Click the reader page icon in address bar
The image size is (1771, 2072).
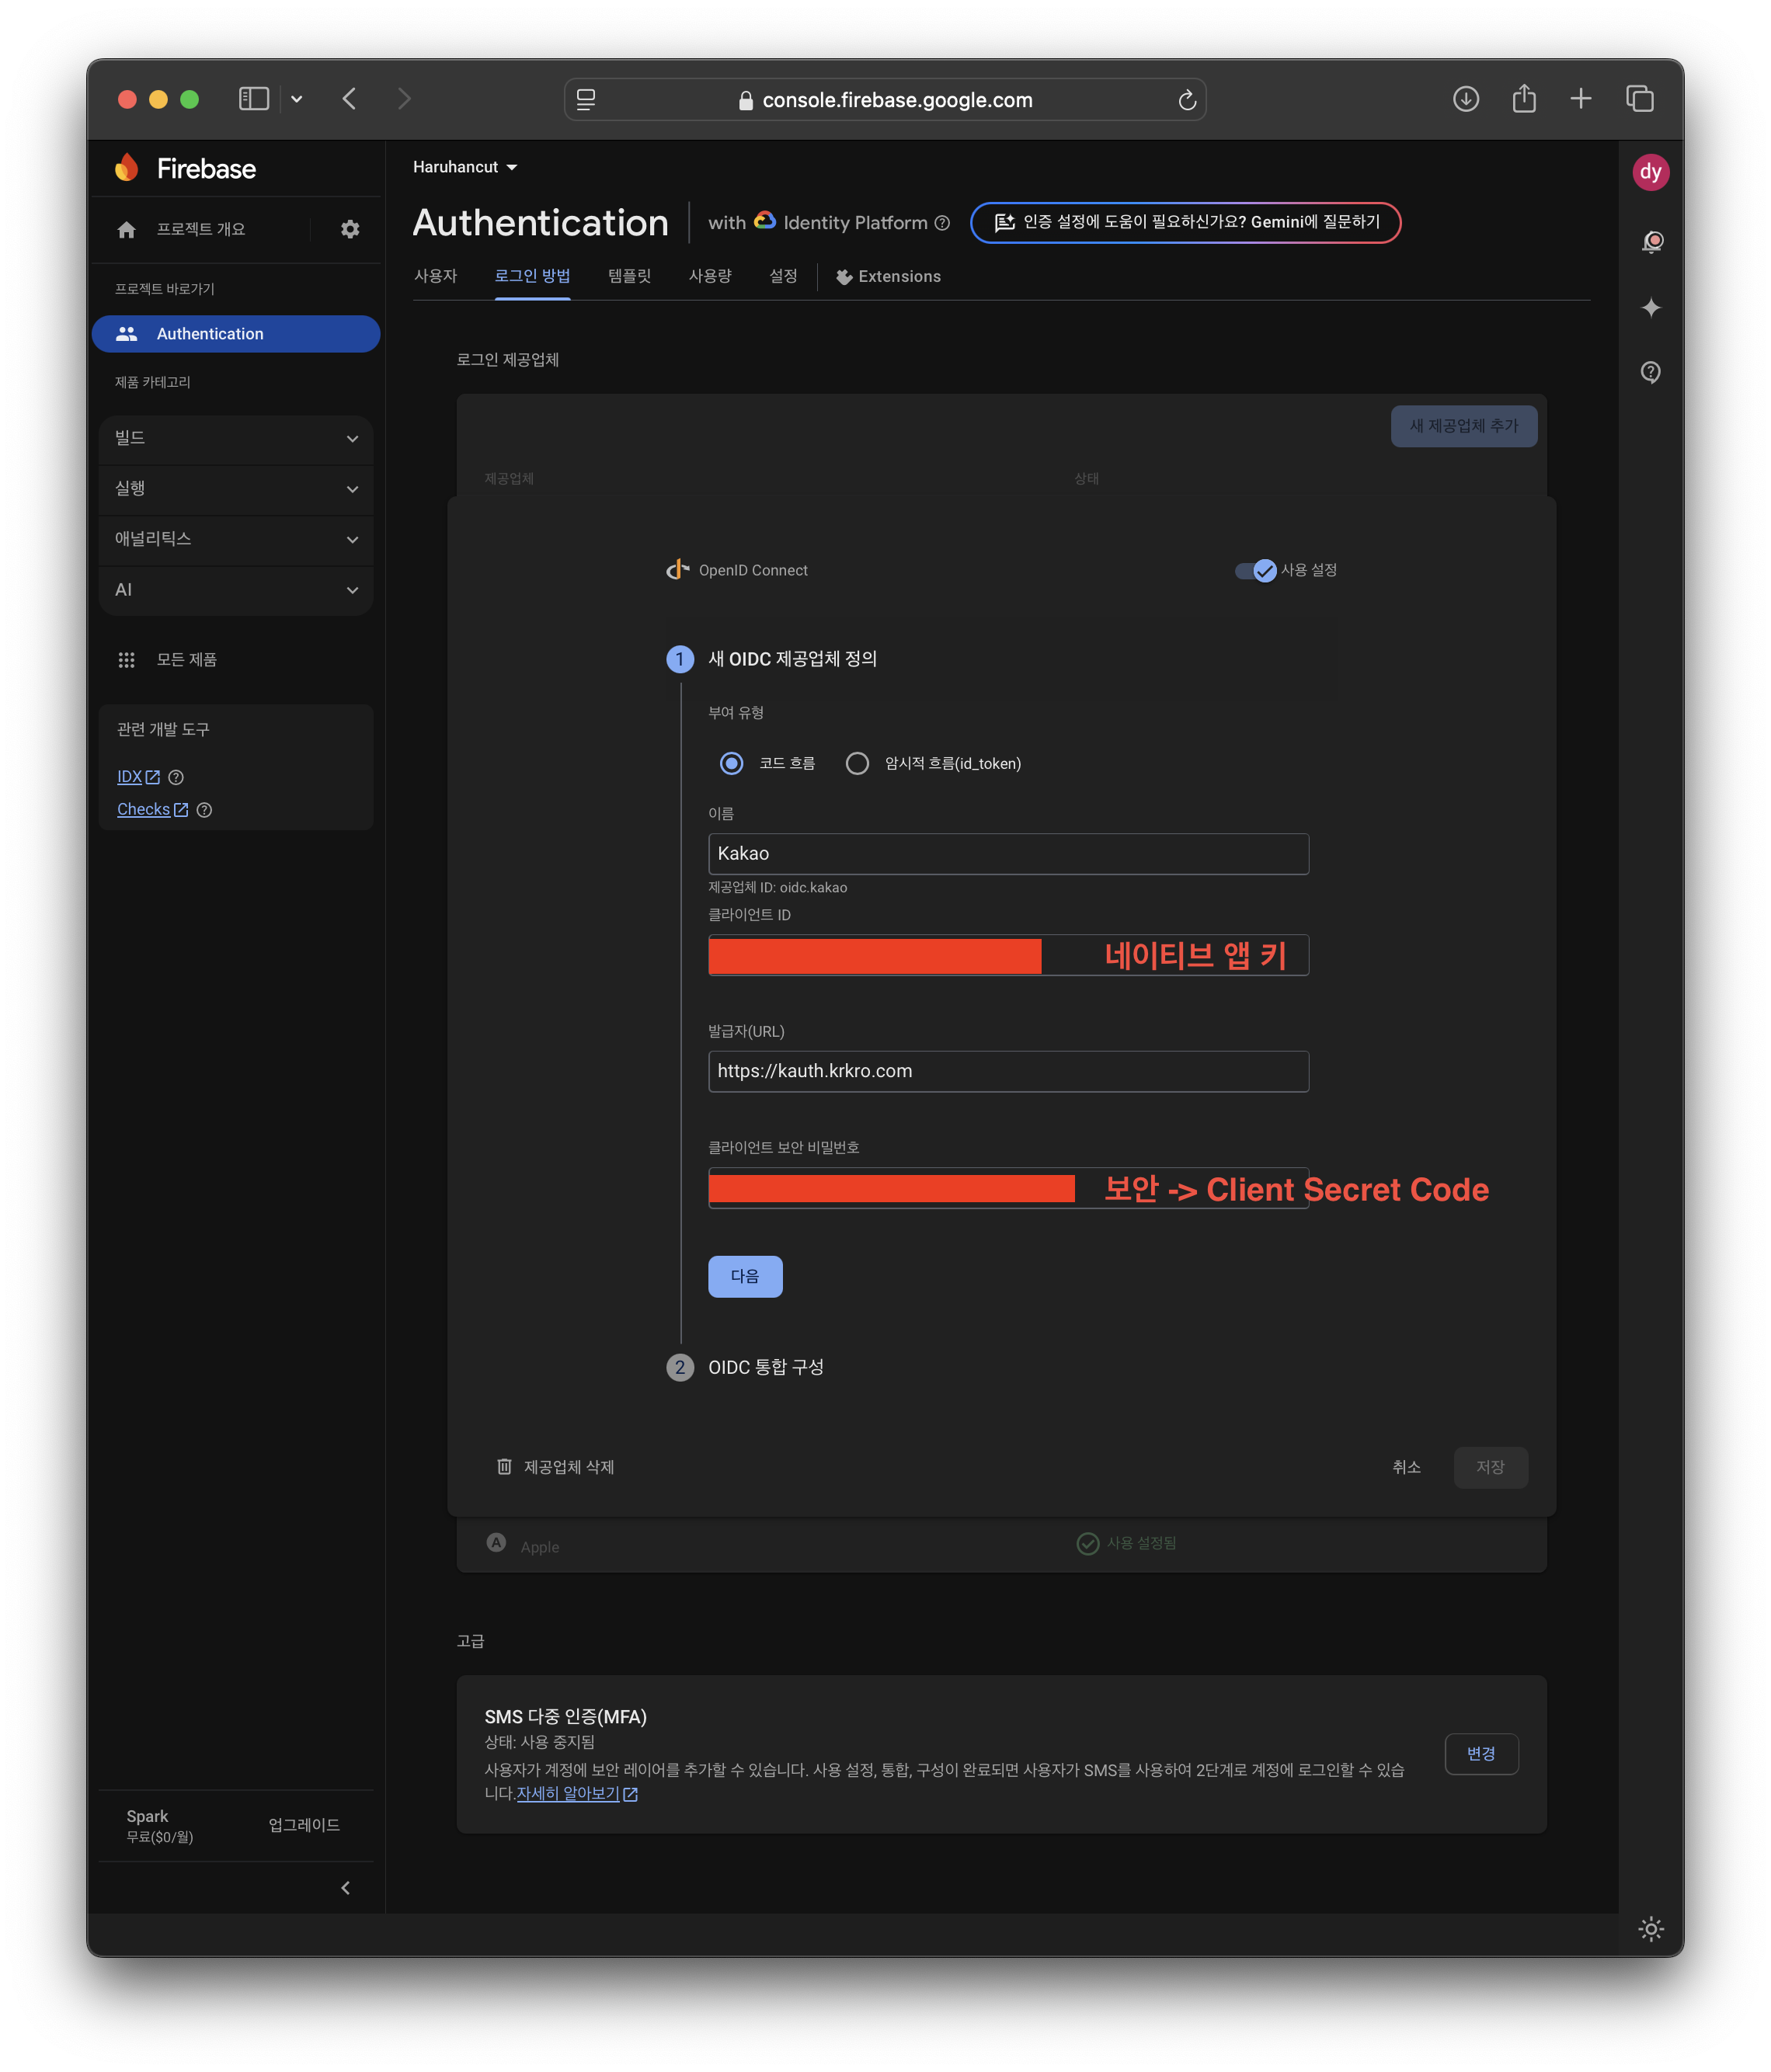pyautogui.click(x=586, y=99)
